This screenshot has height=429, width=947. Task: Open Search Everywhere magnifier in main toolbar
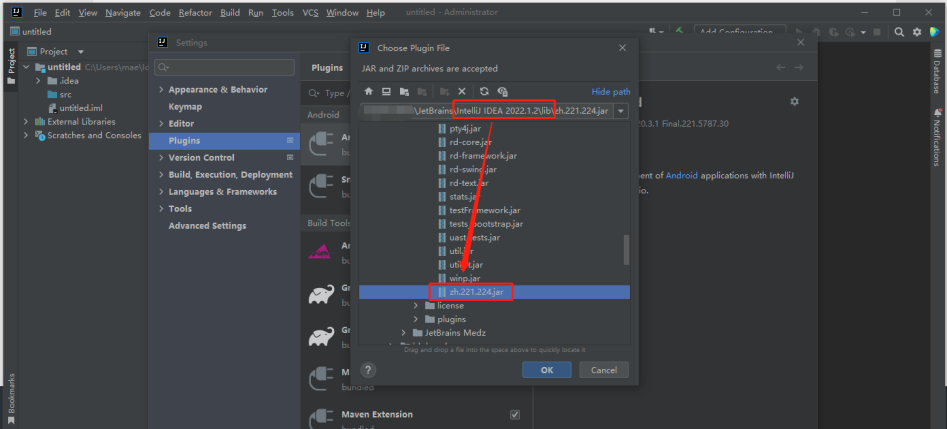[x=899, y=32]
